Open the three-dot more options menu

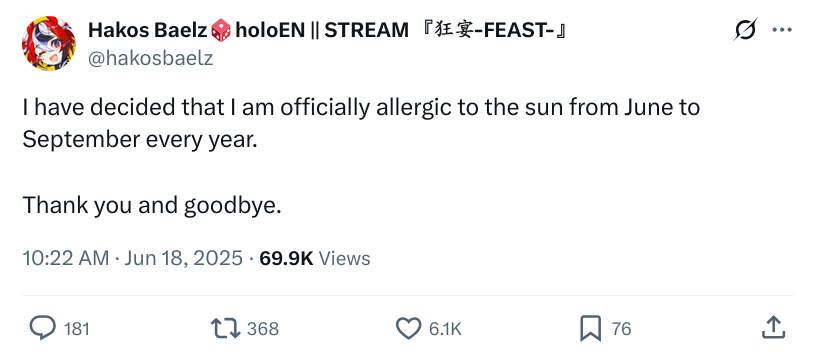(782, 30)
